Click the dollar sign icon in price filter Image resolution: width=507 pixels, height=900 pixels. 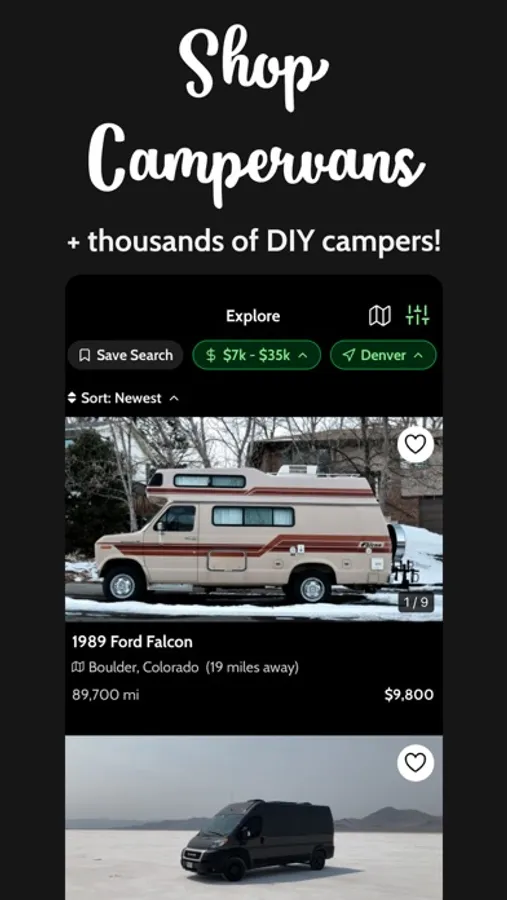211,355
